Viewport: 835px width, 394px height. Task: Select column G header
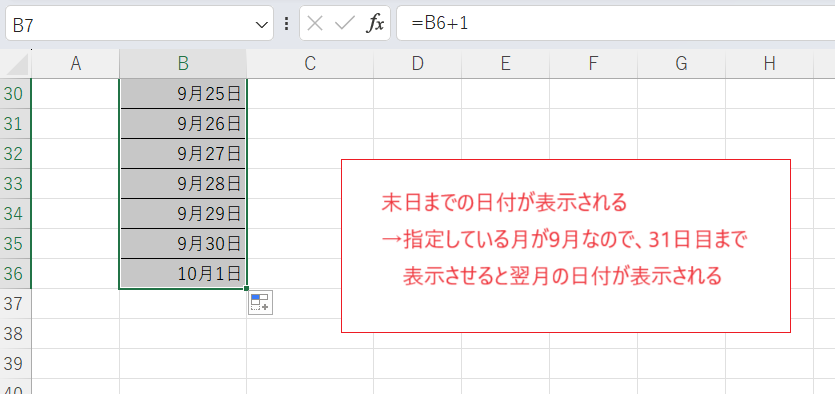682,64
